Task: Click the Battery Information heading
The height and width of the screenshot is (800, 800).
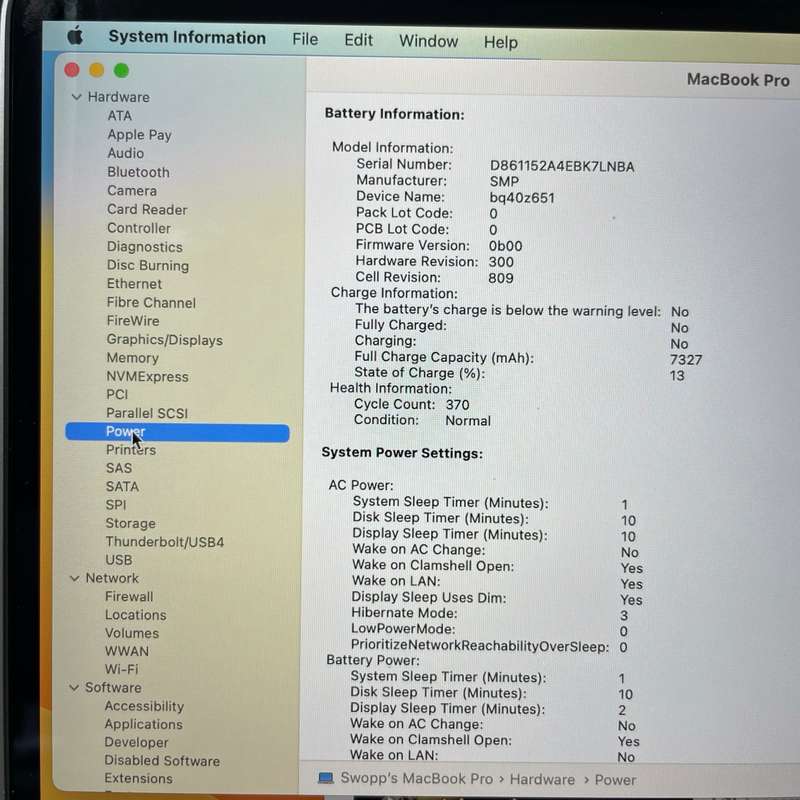Action: click(x=394, y=114)
